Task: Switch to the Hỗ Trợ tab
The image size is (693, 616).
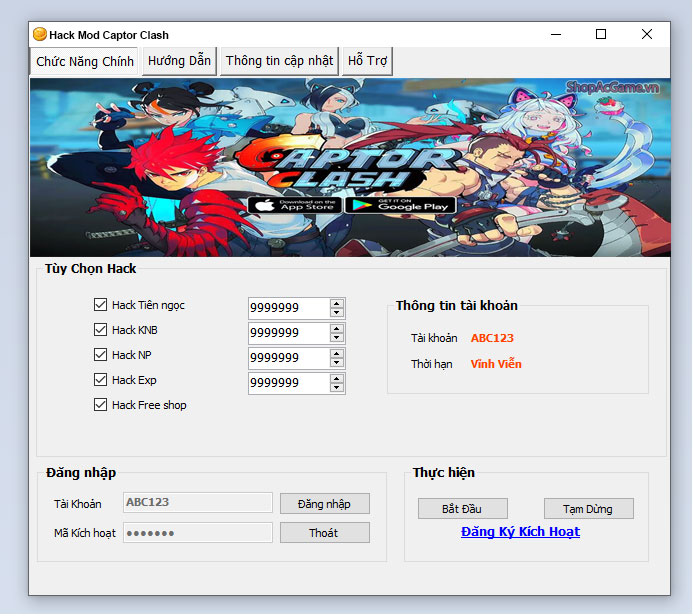Action: (x=367, y=61)
